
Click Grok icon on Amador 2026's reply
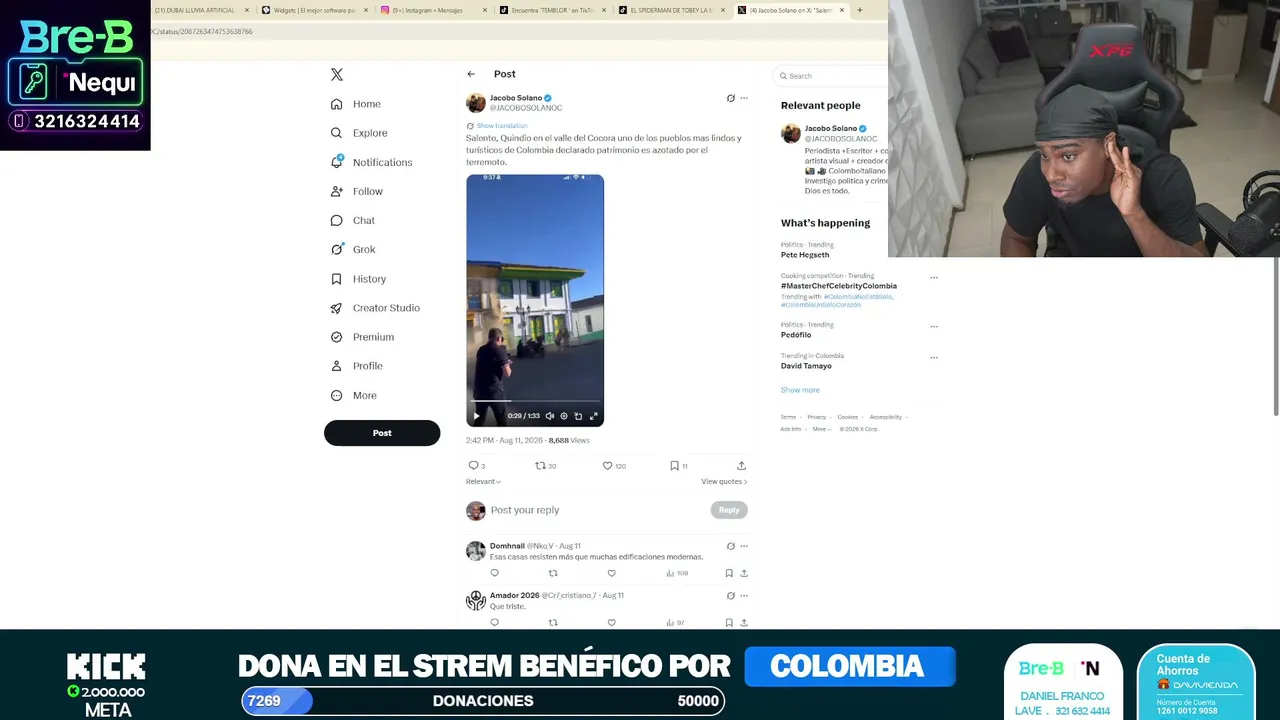coord(731,596)
